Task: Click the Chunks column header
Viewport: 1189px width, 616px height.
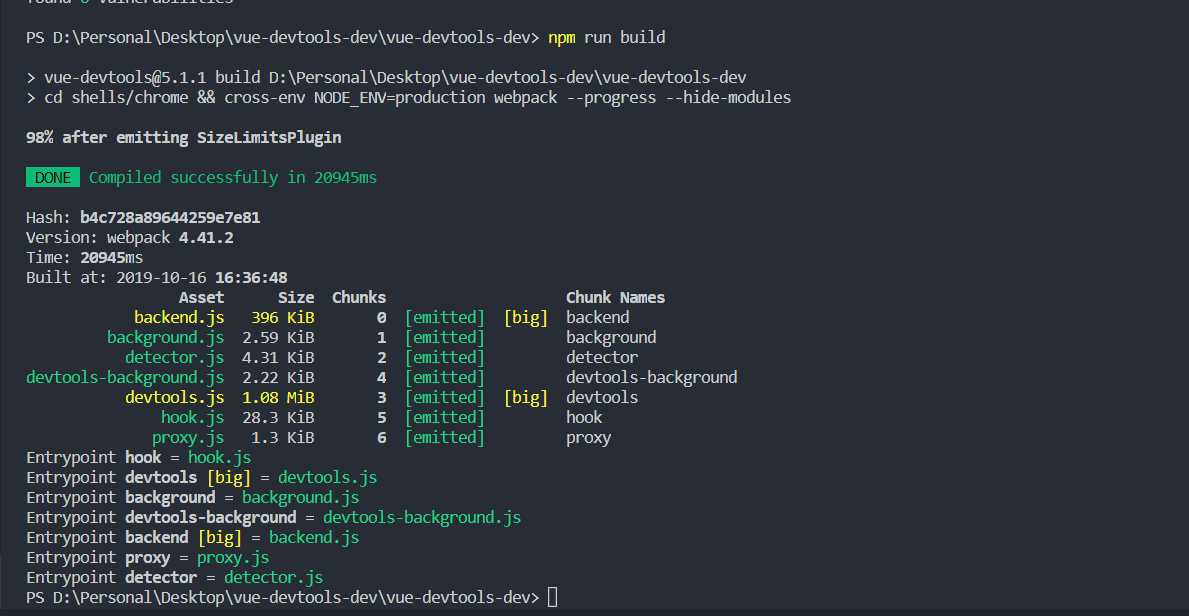Action: coord(359,297)
